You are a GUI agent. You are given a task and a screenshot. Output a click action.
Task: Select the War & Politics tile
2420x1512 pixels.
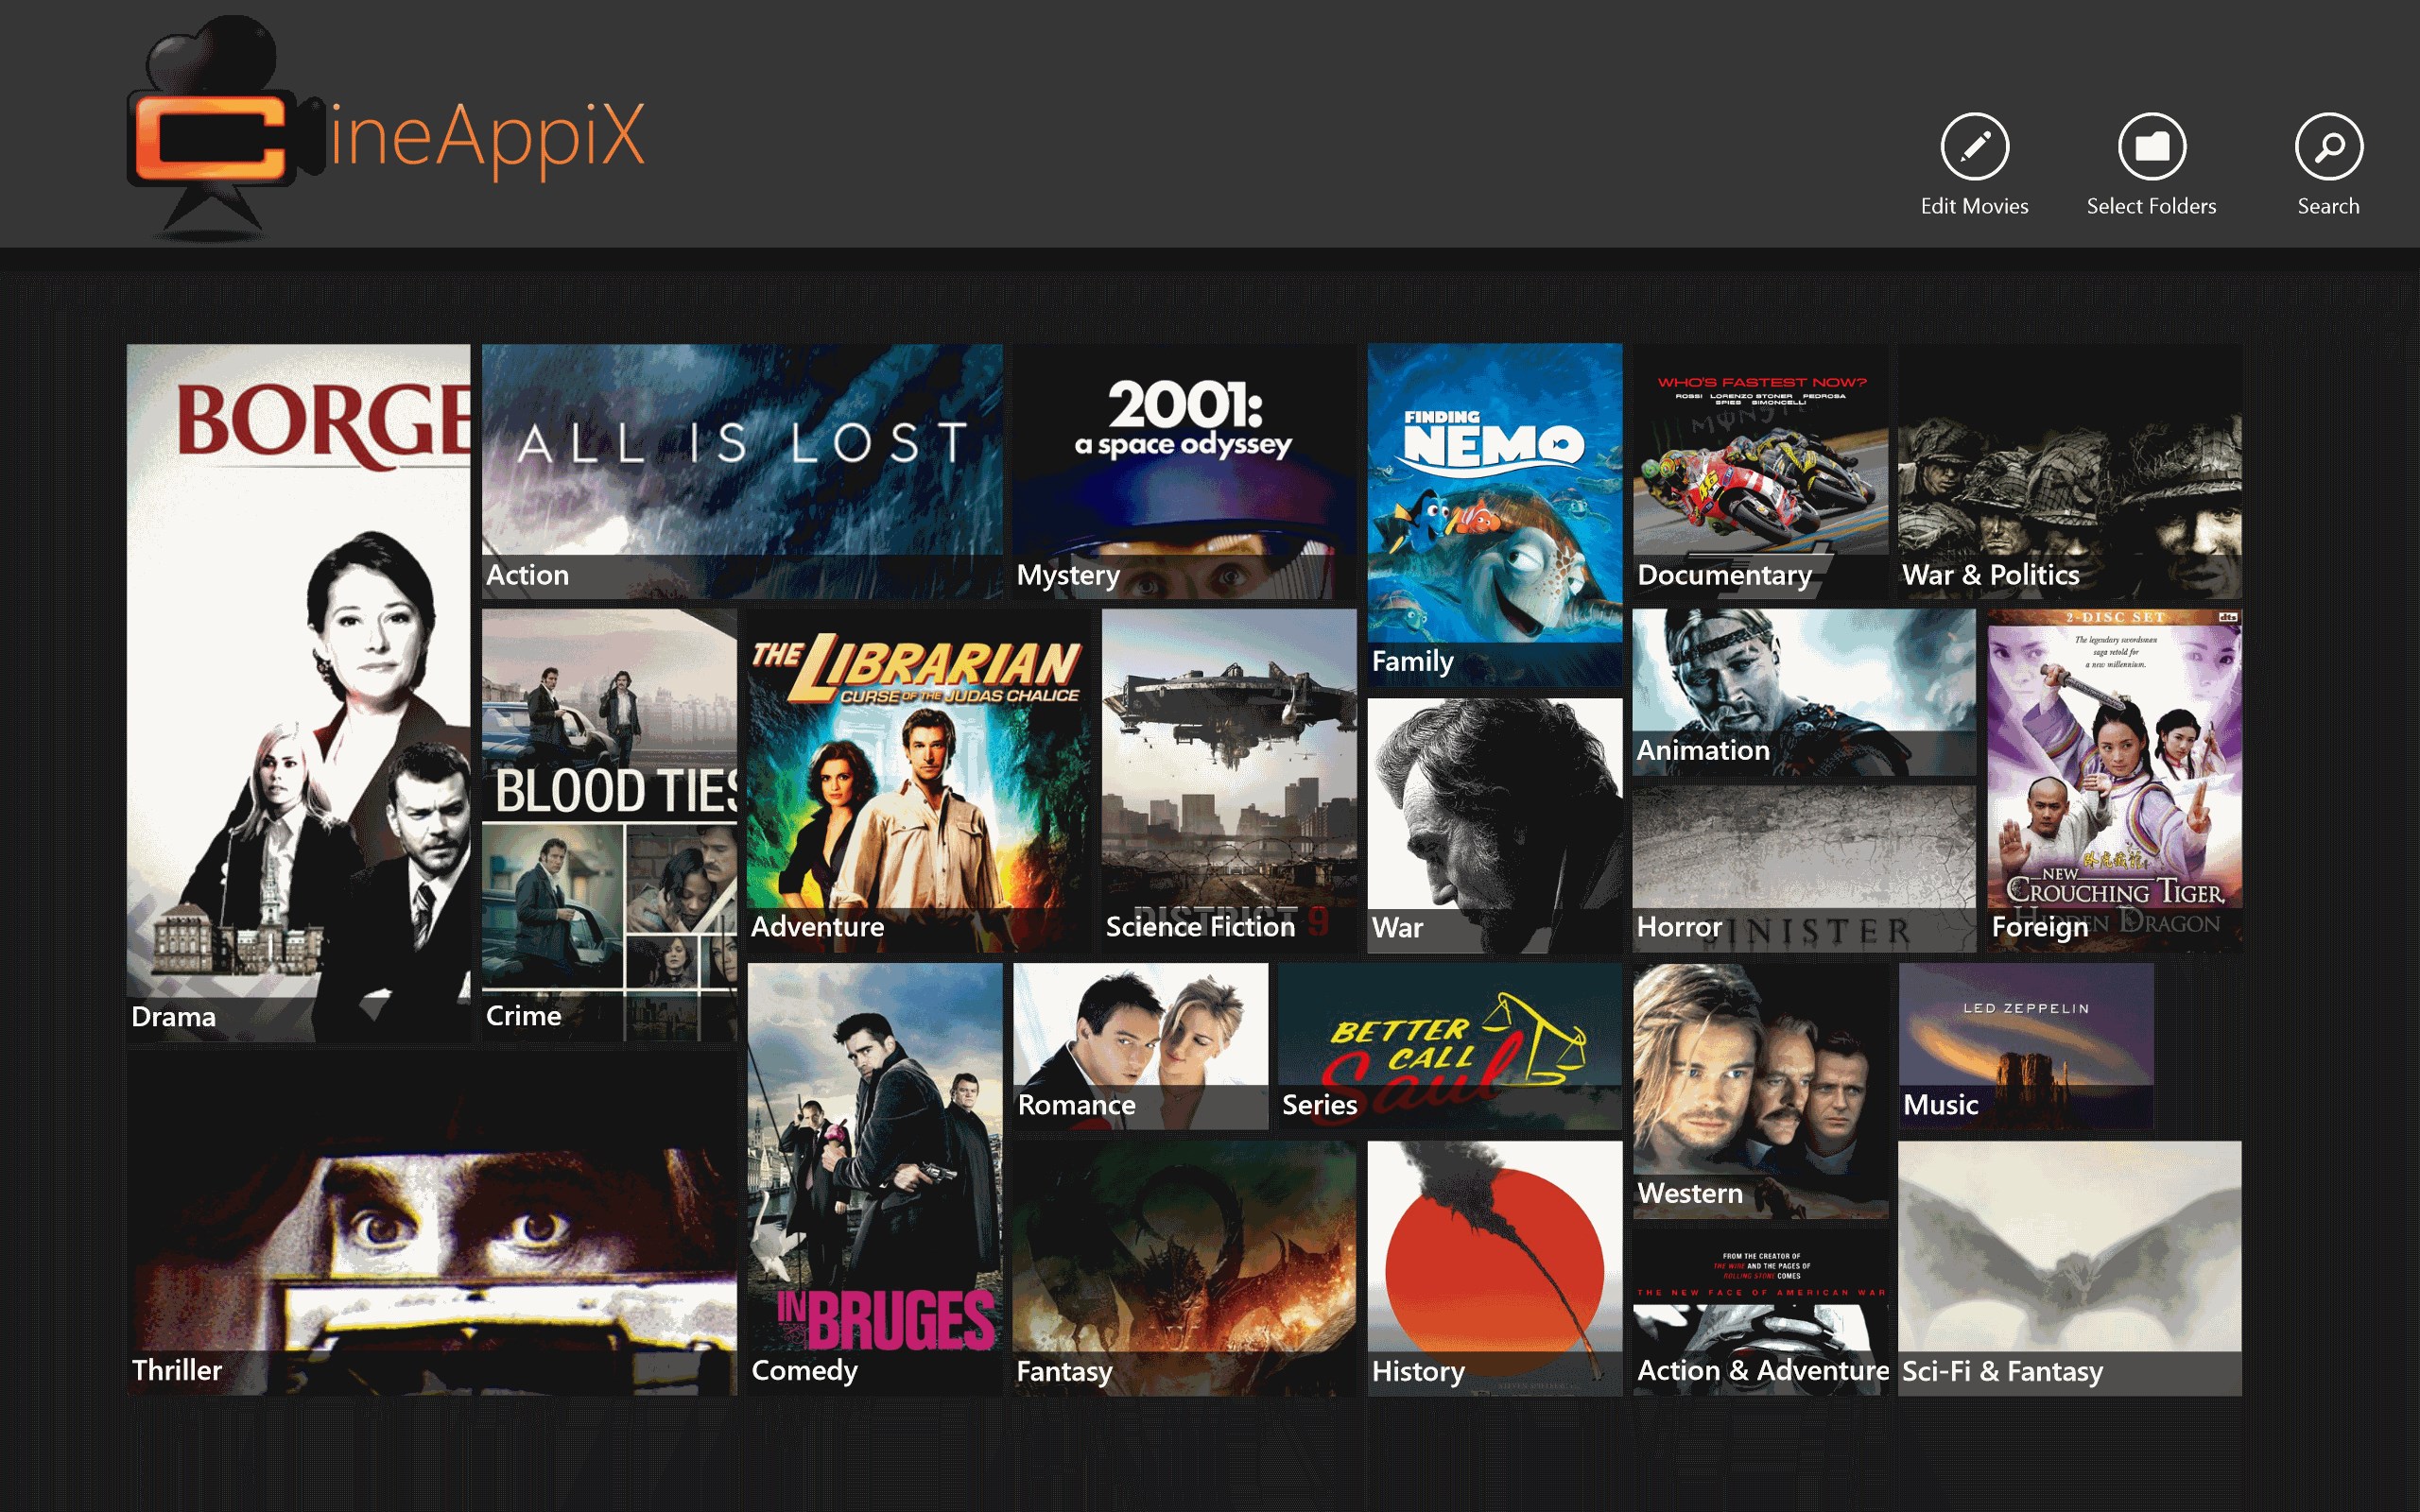pos(2069,471)
